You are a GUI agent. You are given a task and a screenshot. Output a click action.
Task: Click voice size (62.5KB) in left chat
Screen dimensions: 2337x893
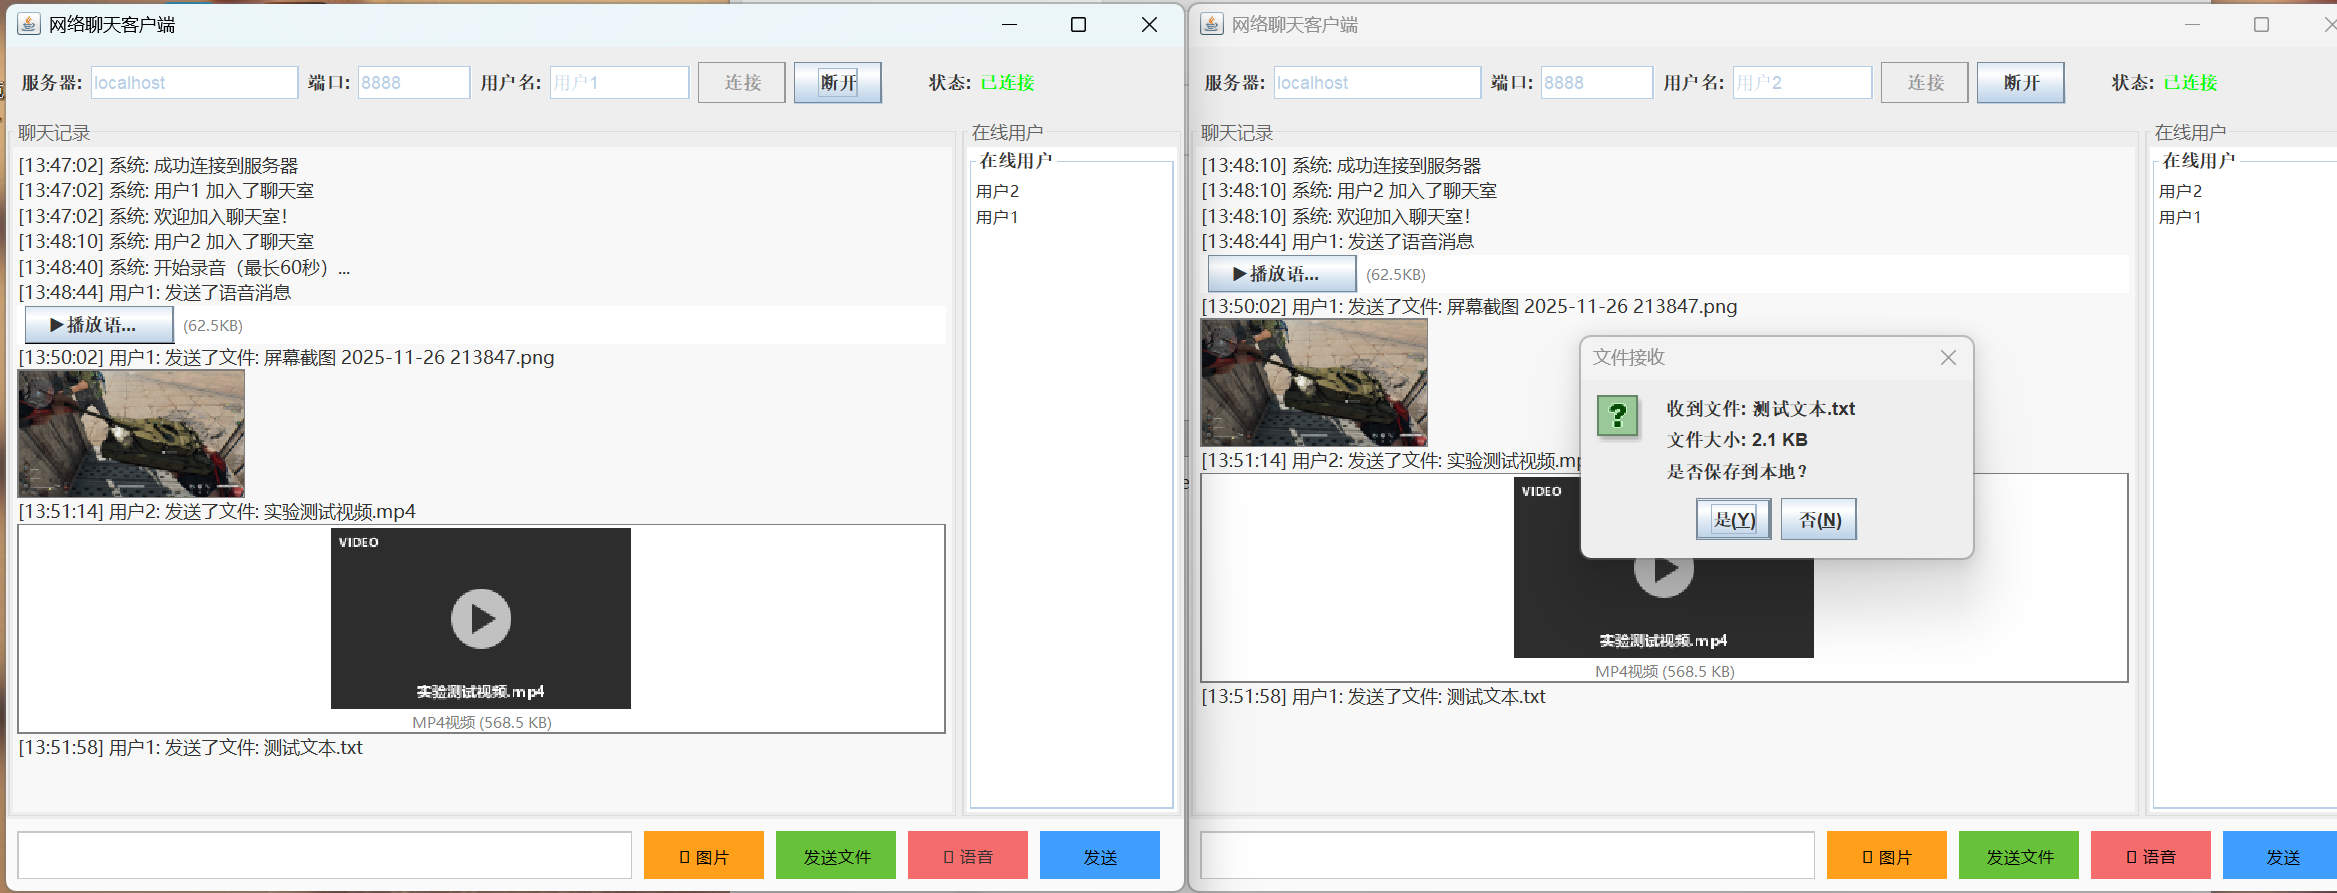tap(213, 326)
